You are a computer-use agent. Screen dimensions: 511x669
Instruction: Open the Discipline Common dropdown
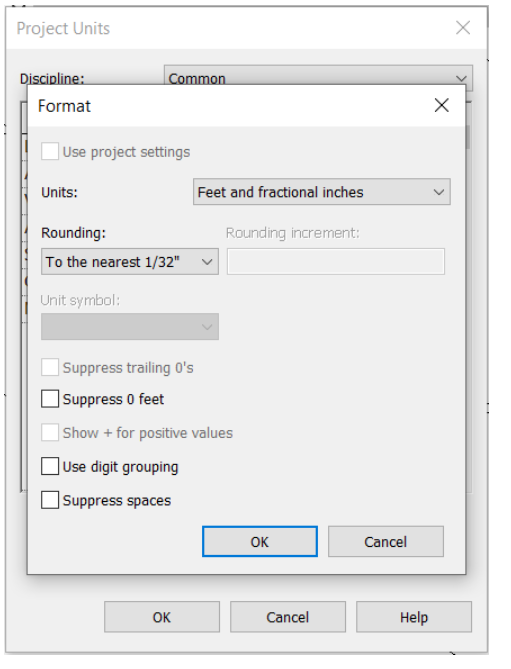coord(318,78)
